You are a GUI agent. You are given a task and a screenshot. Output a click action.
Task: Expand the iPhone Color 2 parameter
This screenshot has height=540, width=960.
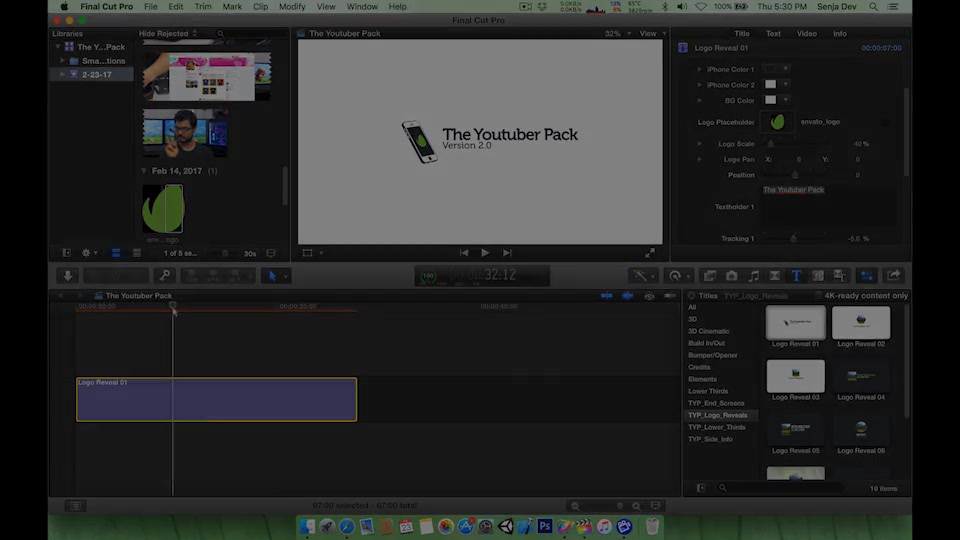[x=699, y=84]
